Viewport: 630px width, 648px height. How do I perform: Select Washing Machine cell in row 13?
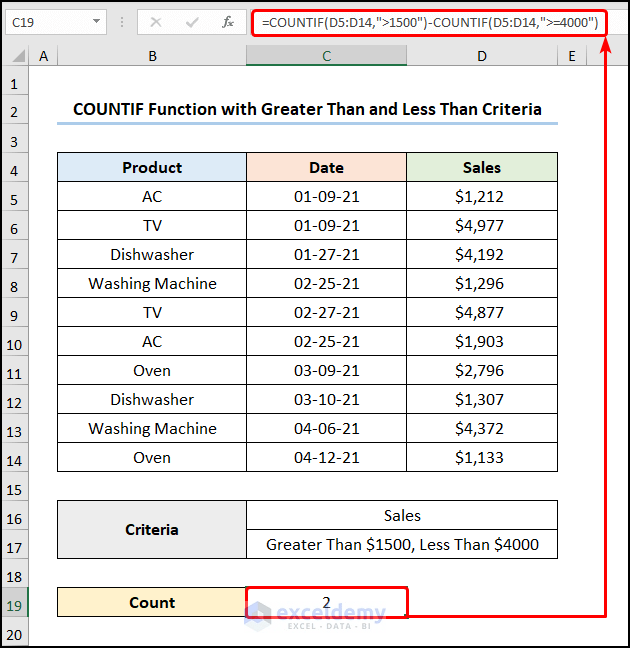coord(152,429)
